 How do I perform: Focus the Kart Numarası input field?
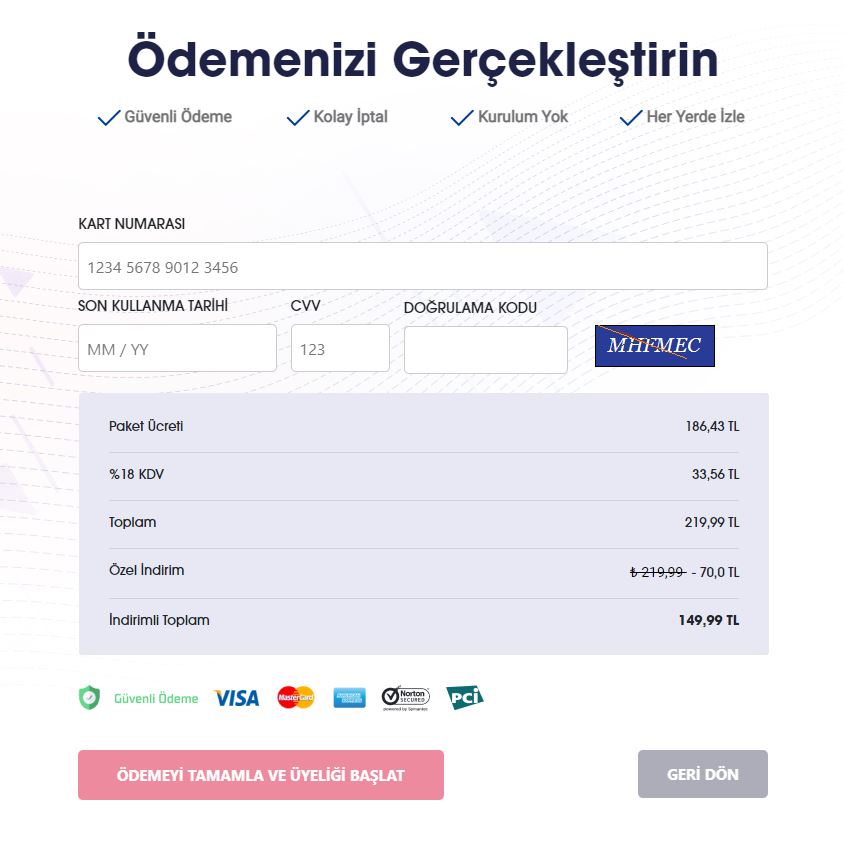tap(423, 266)
